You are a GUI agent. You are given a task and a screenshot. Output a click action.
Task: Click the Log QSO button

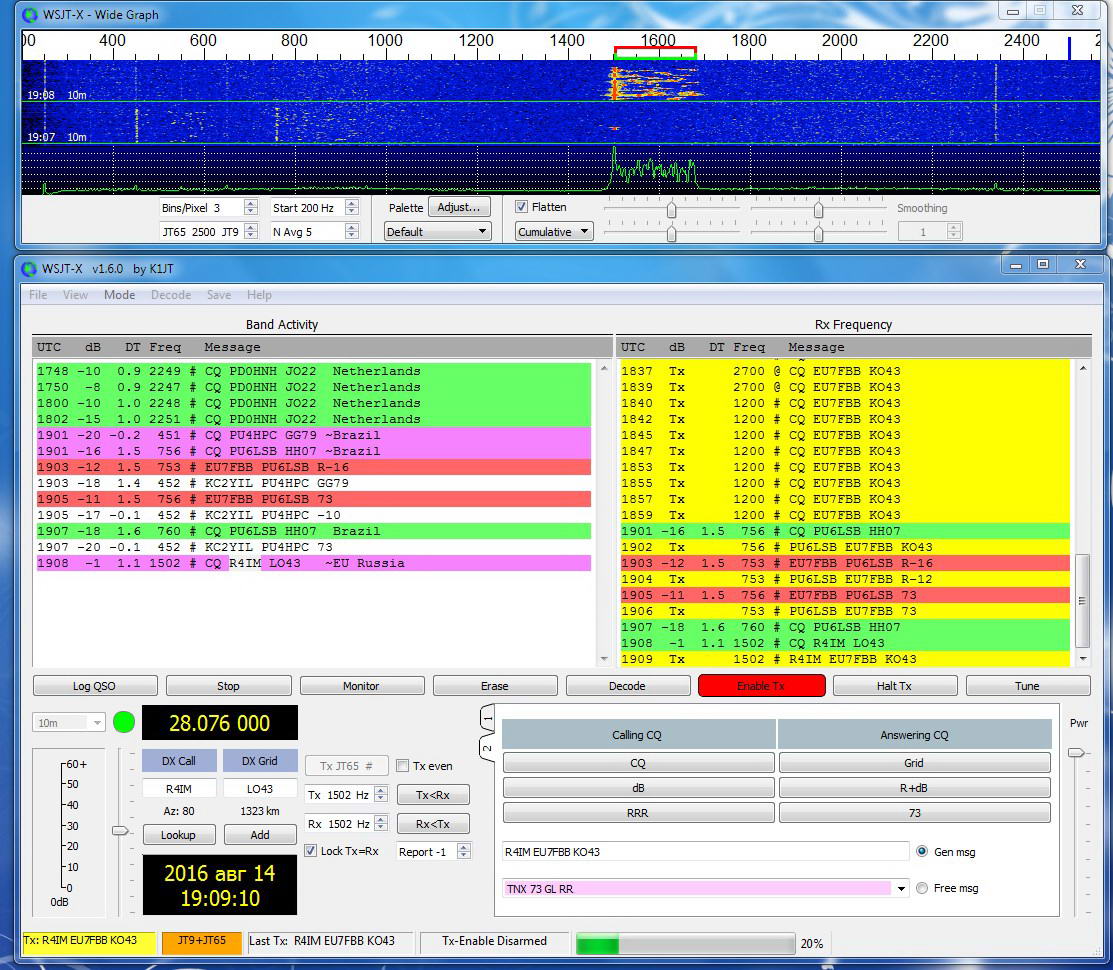coord(94,685)
